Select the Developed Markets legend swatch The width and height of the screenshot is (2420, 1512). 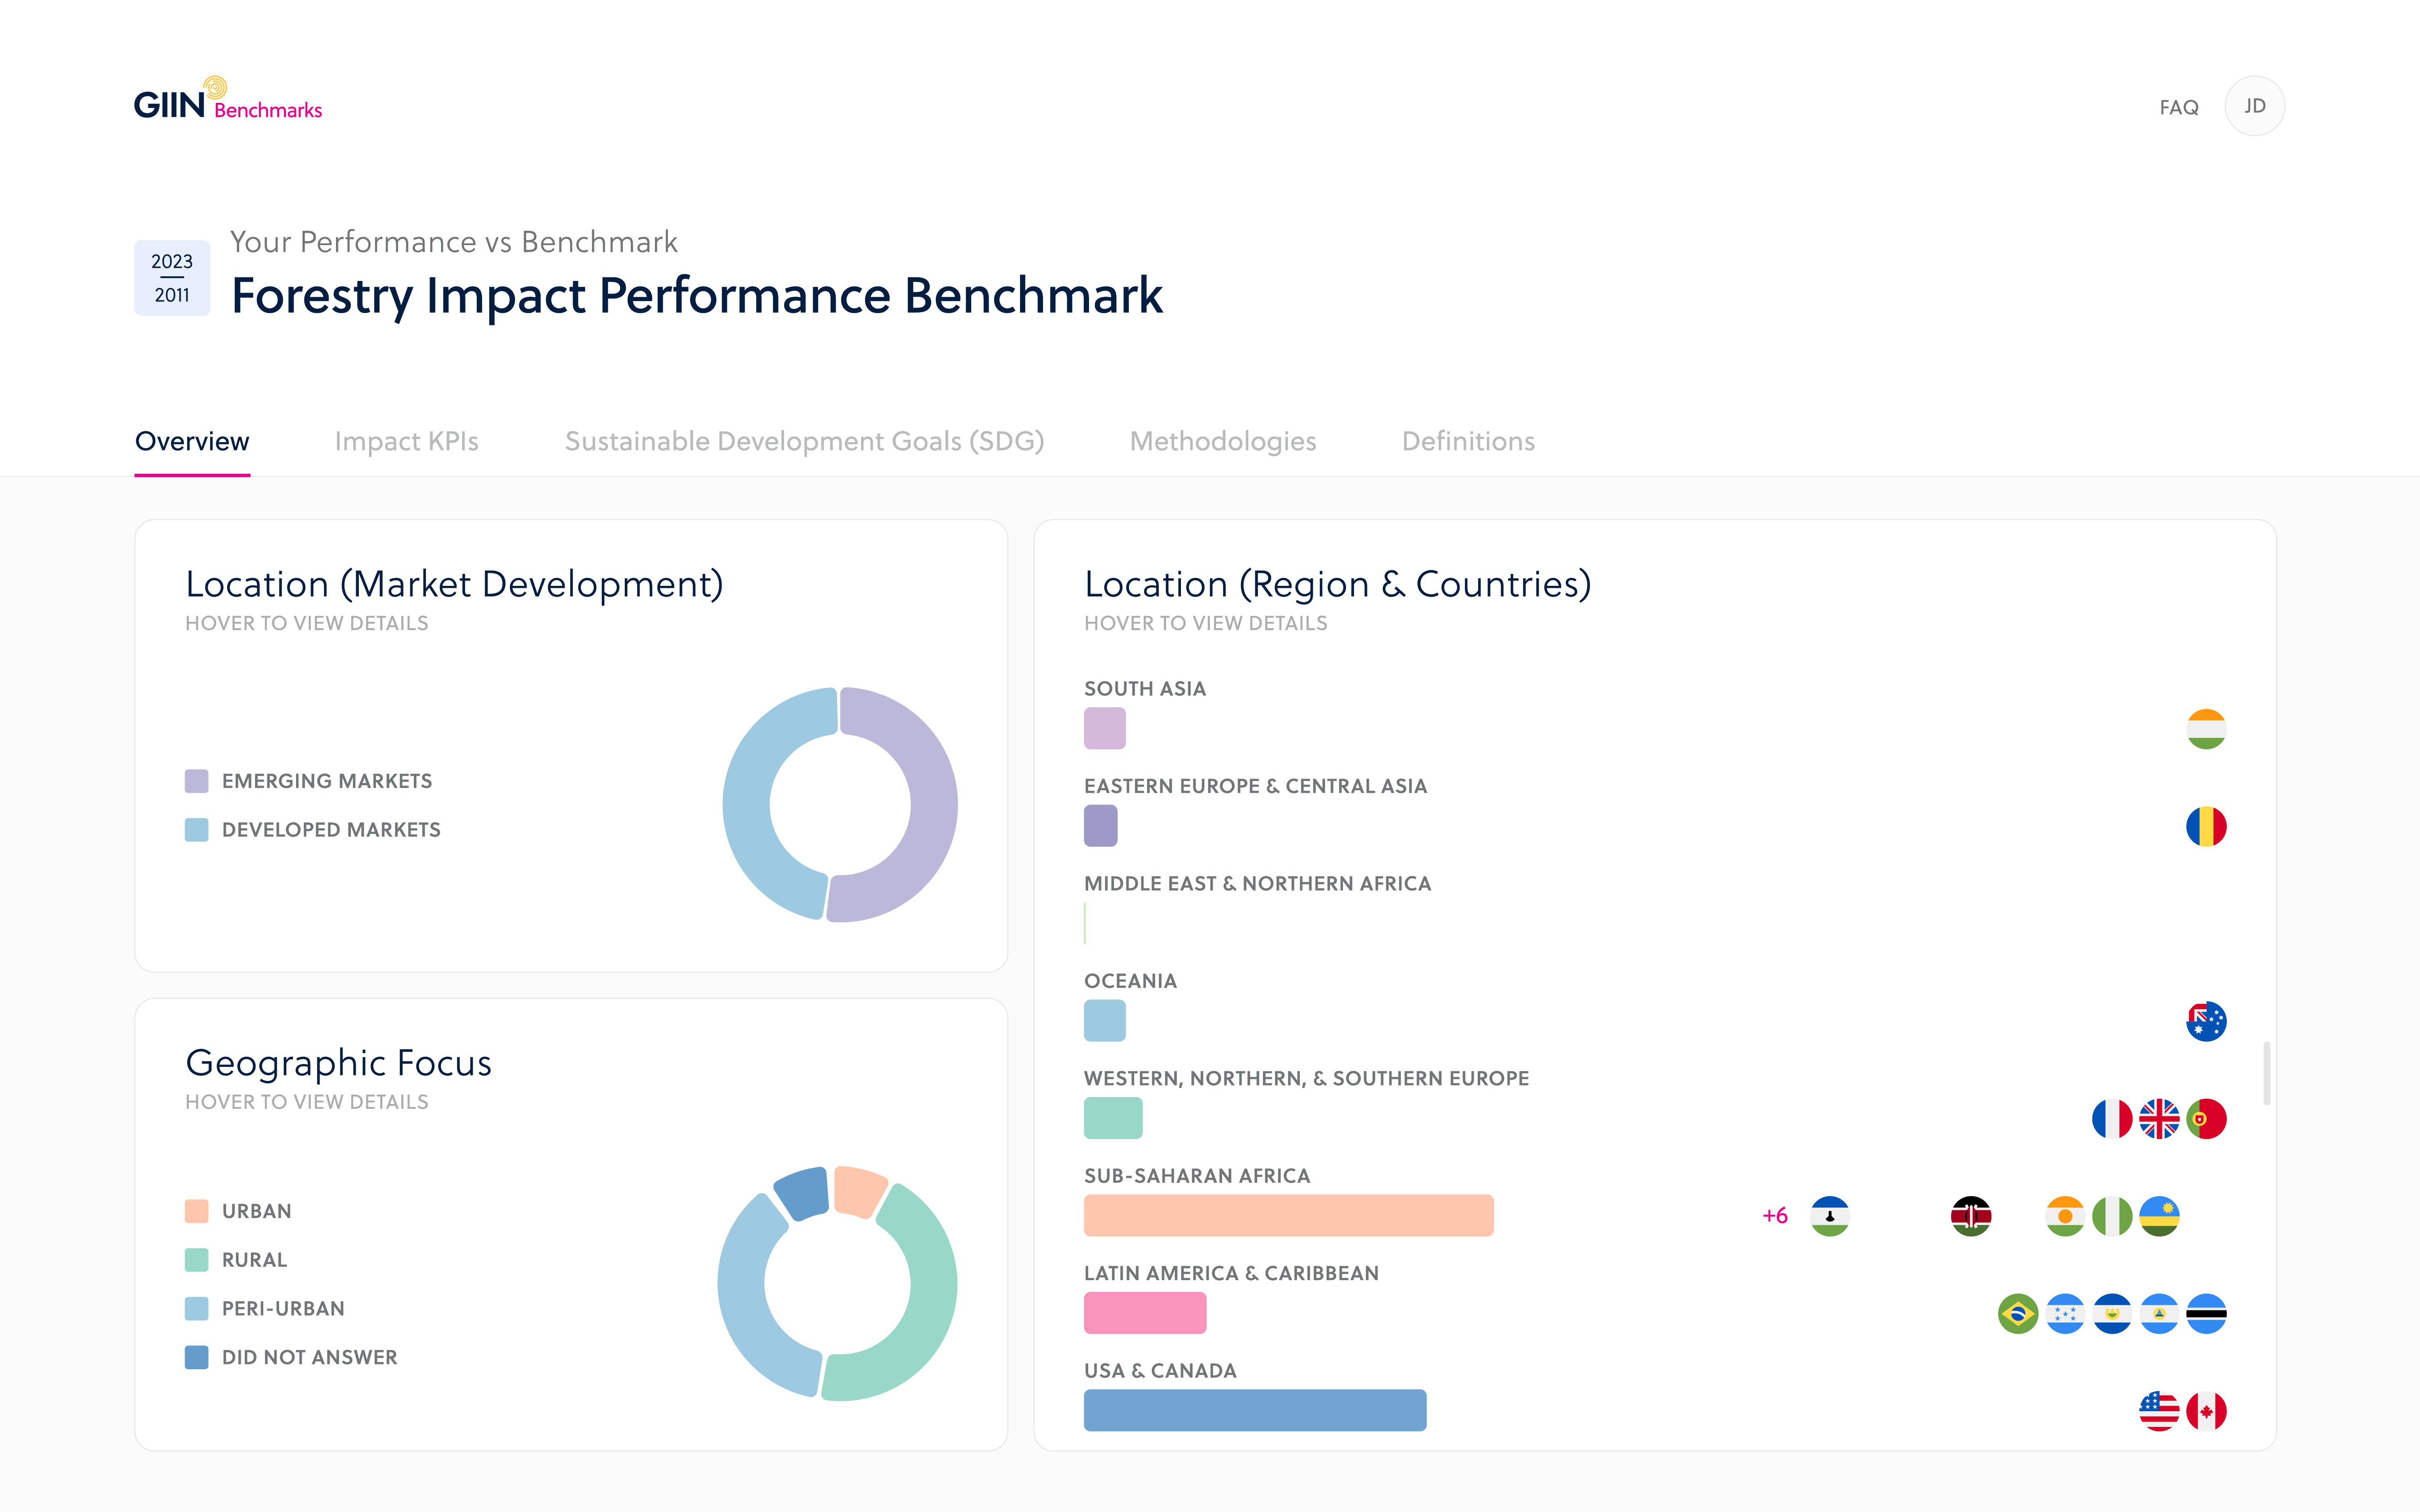click(197, 830)
